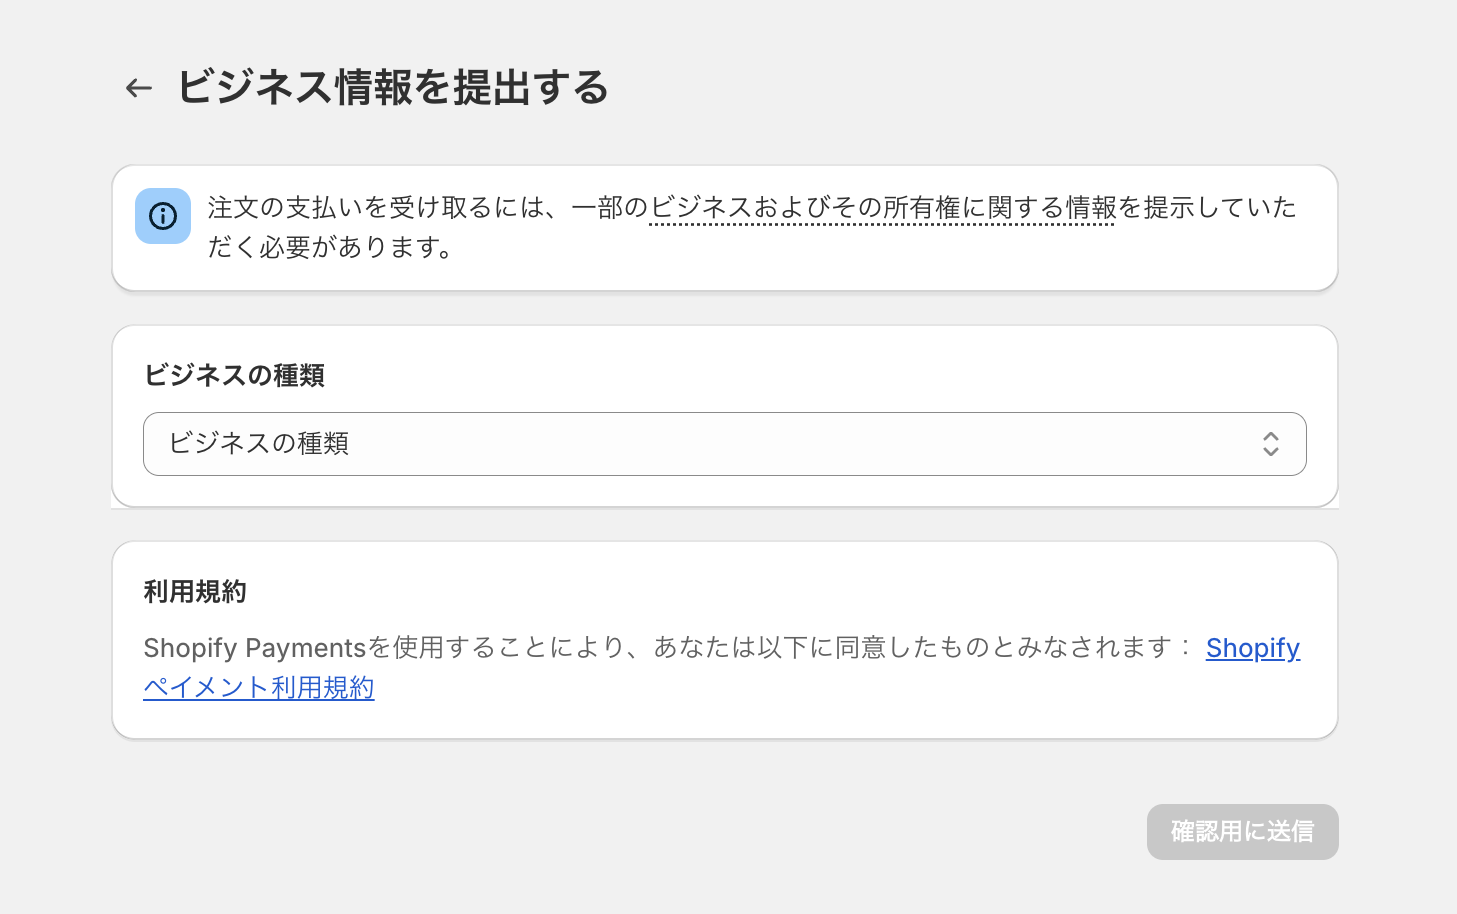Click the ビジネスの種類 section heading

click(x=235, y=375)
